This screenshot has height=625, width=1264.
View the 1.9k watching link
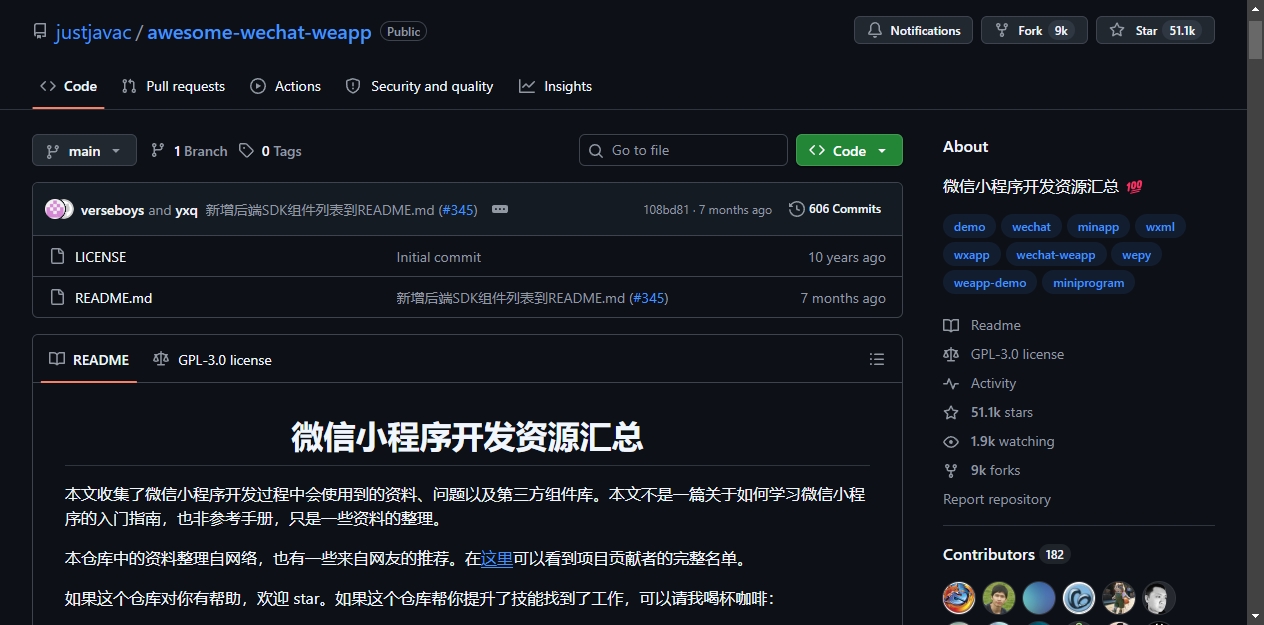coord(999,441)
